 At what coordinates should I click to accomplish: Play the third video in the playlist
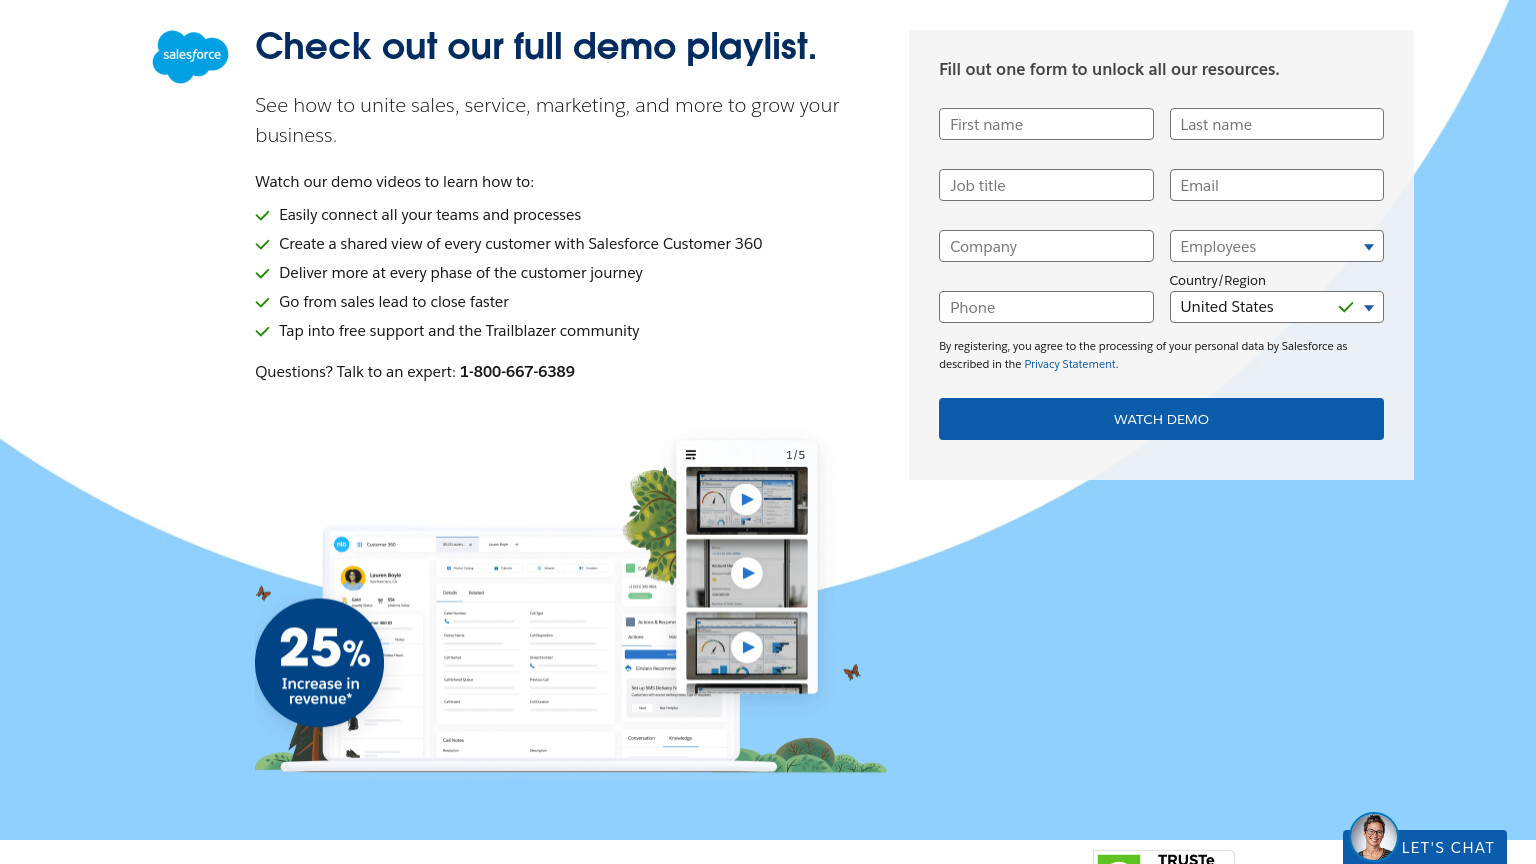click(x=746, y=647)
